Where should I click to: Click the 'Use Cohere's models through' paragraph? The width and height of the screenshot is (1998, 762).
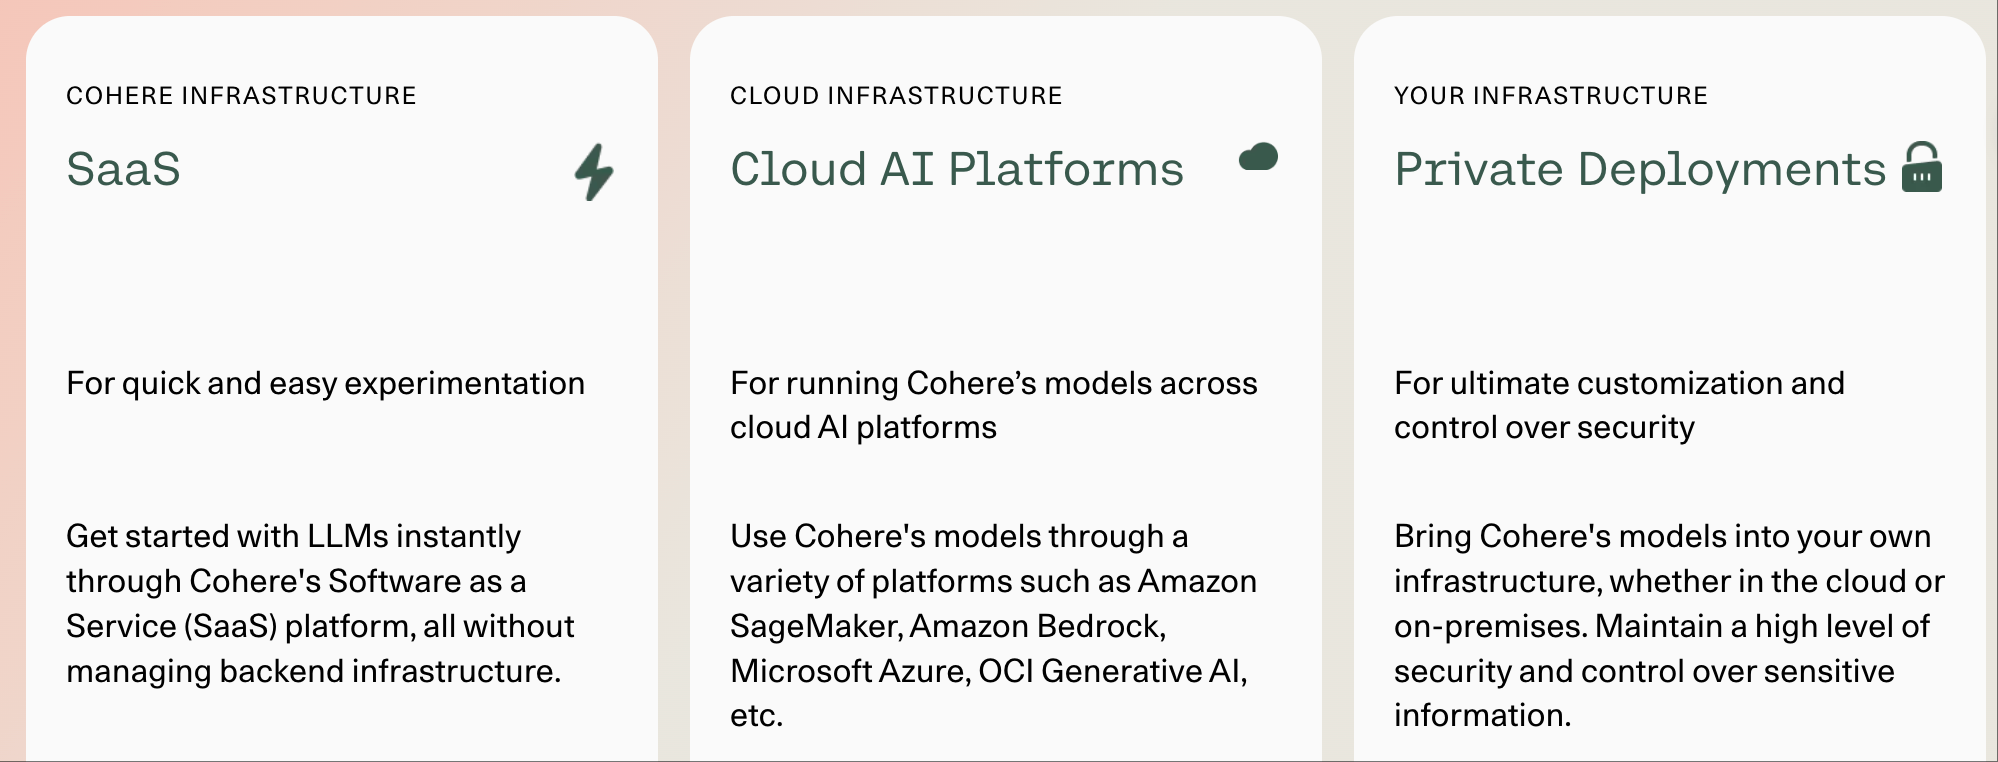pyautogui.click(x=993, y=625)
